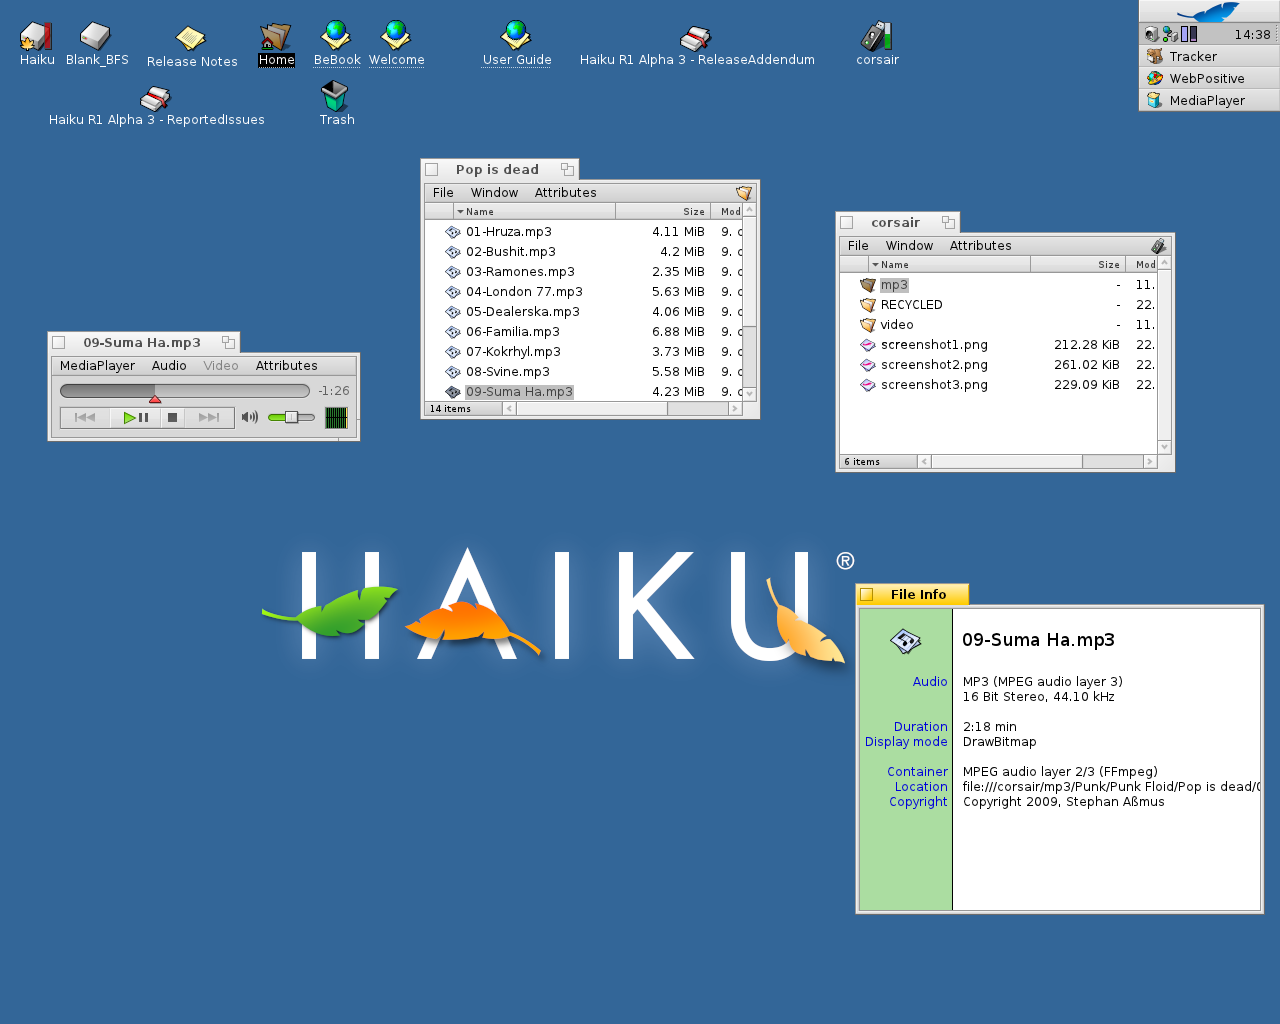Select 01-Hruza.mp3 file icon

(452, 232)
